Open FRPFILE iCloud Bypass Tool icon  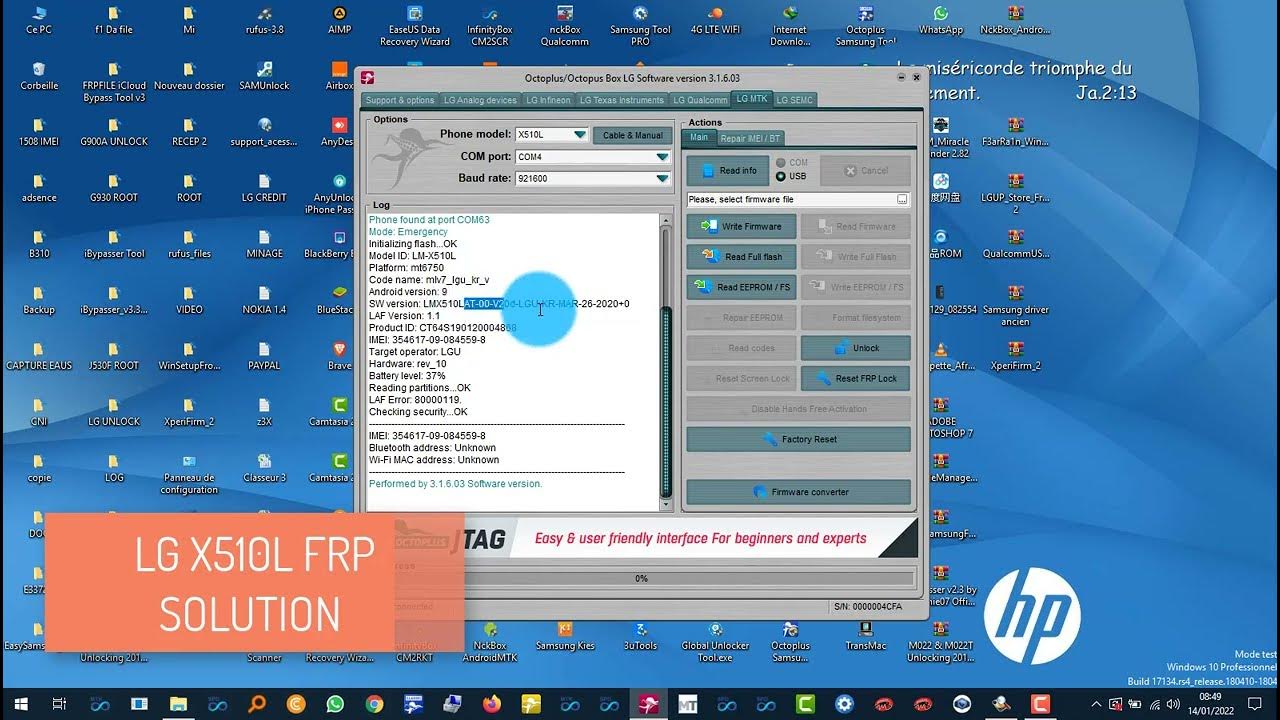tap(114, 82)
